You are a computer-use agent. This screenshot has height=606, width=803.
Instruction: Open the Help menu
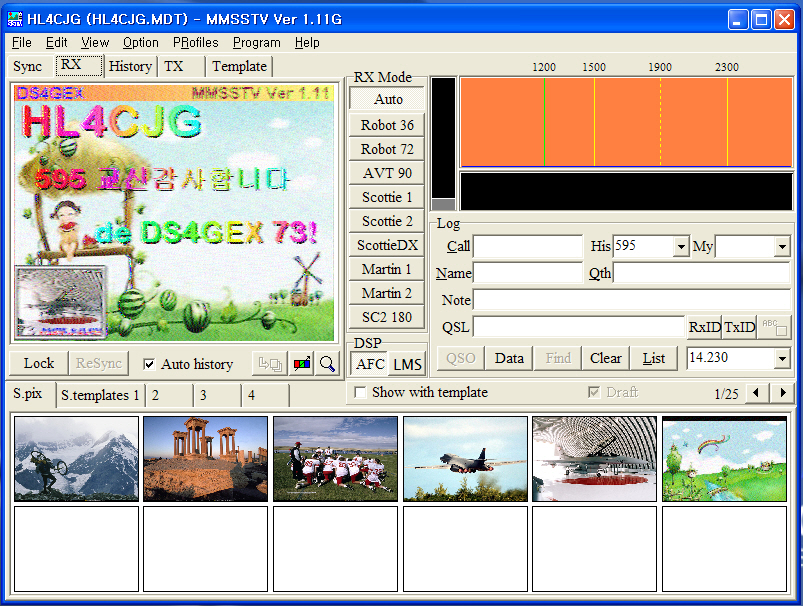(307, 43)
